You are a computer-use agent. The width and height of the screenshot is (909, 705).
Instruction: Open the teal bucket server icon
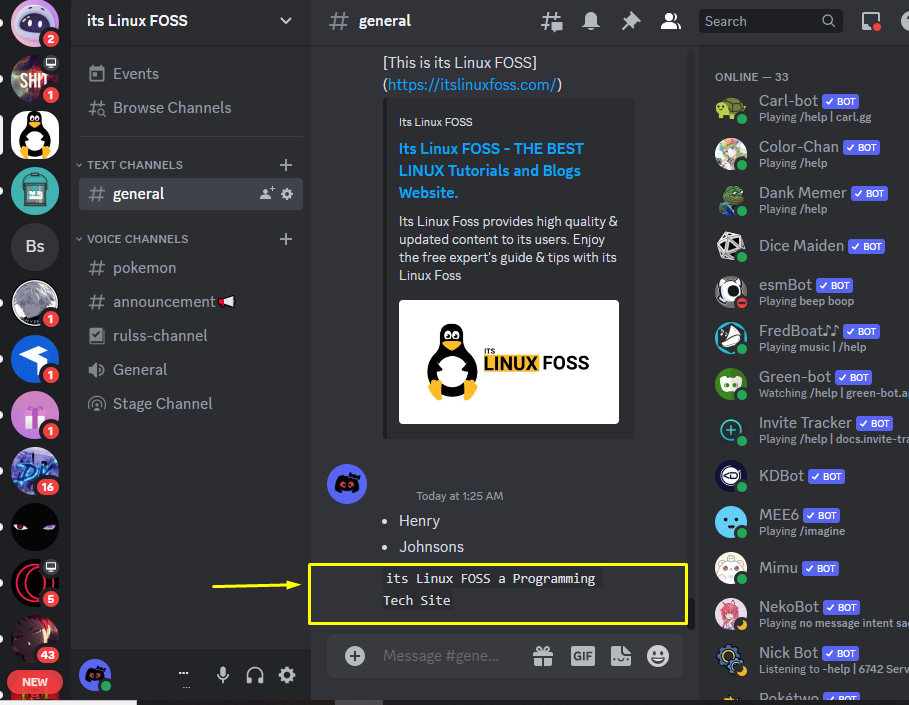(x=35, y=191)
